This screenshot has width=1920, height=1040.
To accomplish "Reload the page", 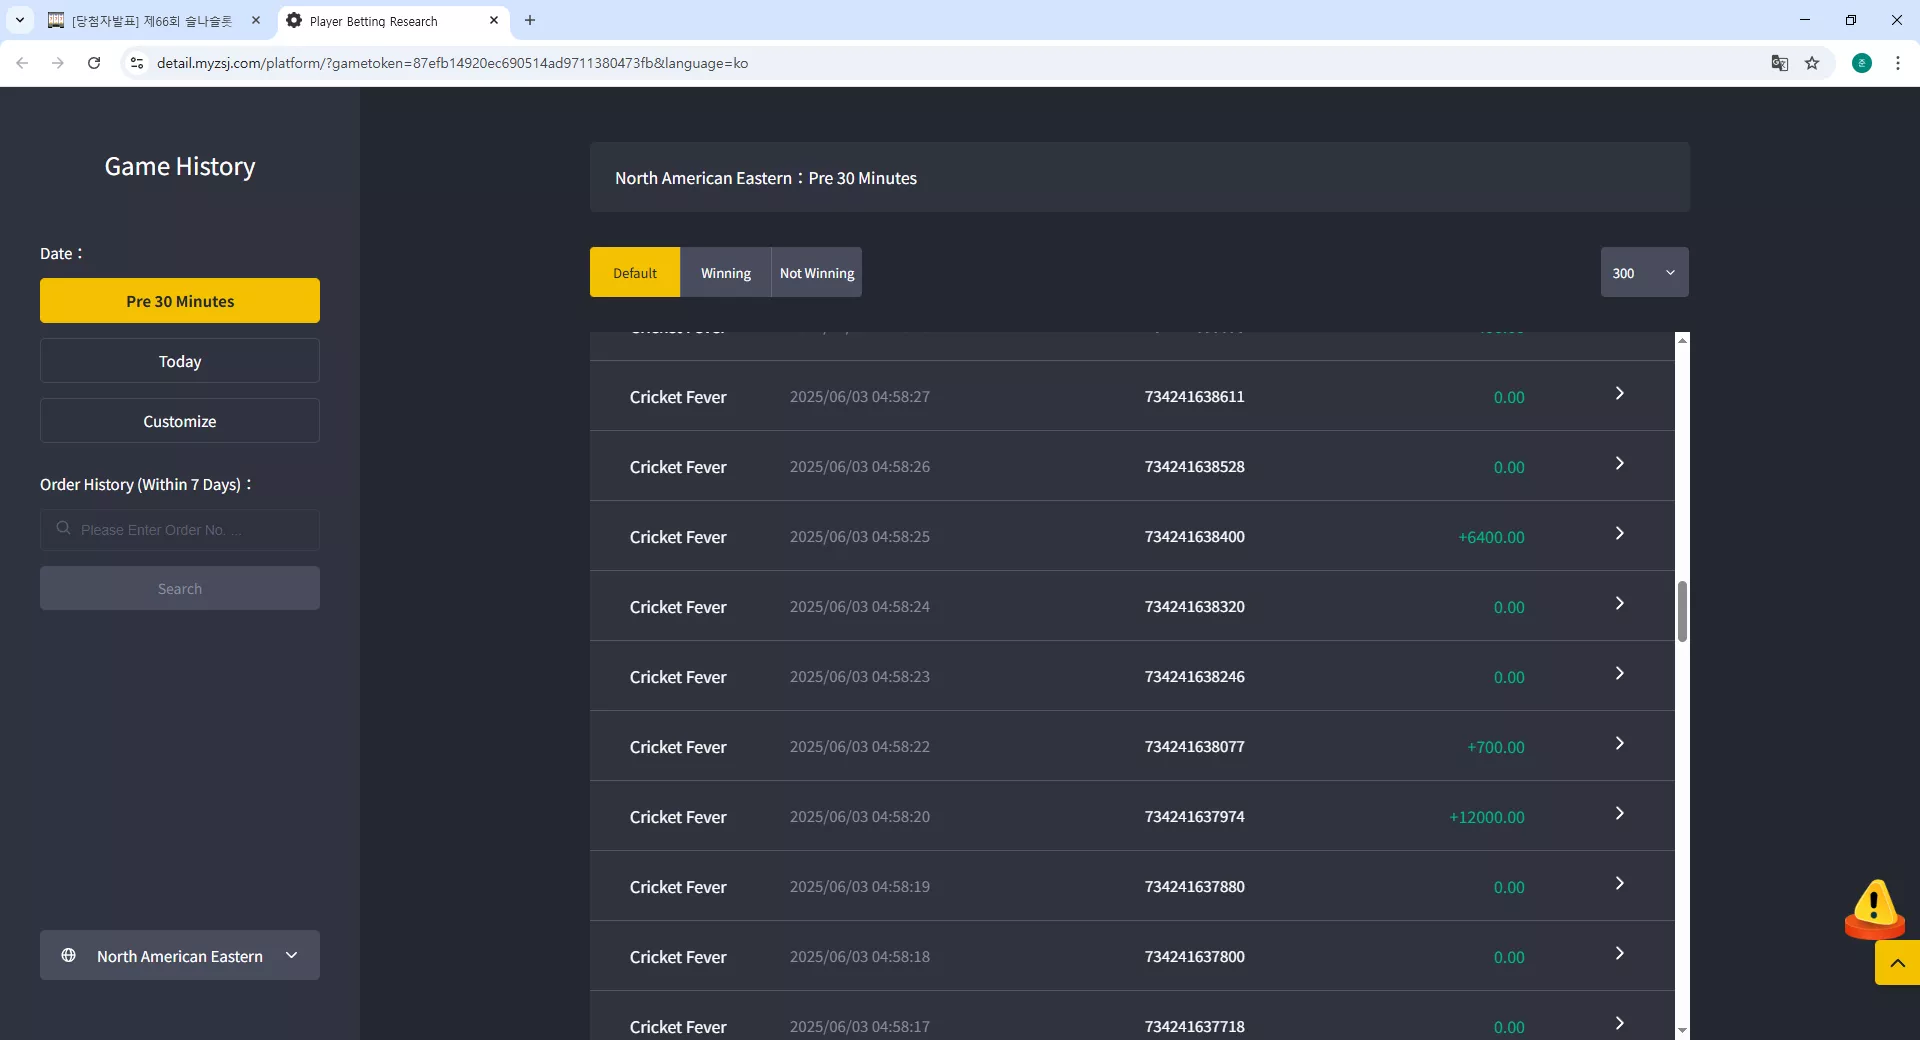I will click(94, 63).
